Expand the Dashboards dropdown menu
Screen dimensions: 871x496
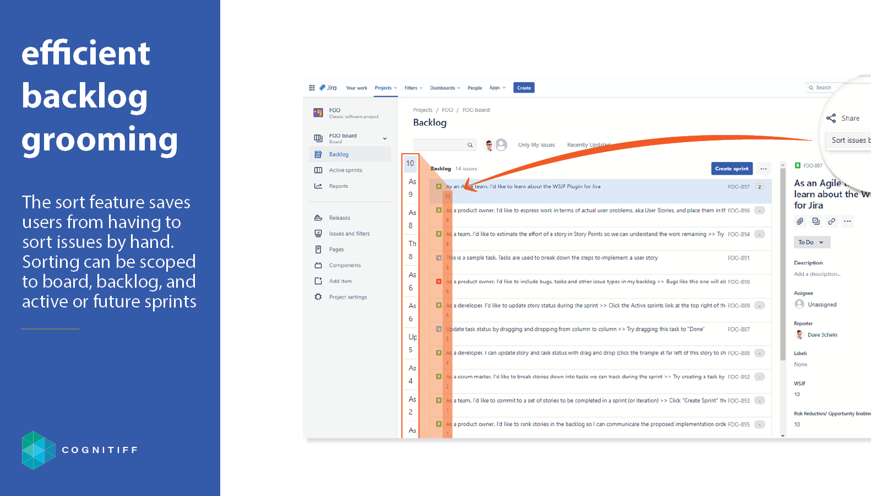(445, 88)
